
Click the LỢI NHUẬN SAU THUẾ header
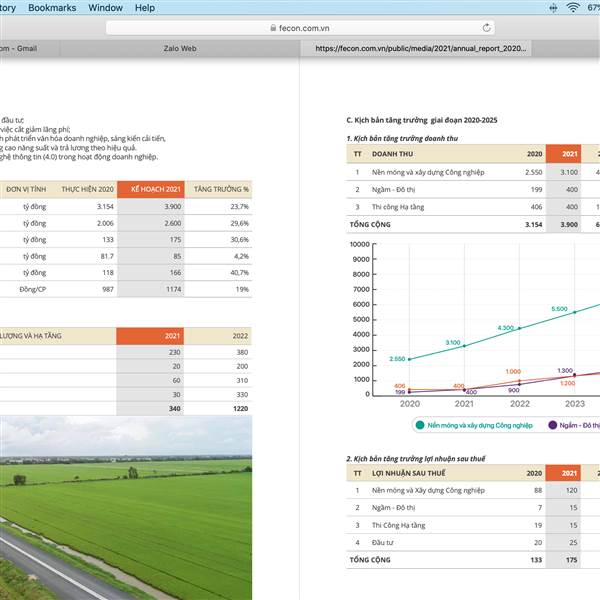click(x=408, y=473)
